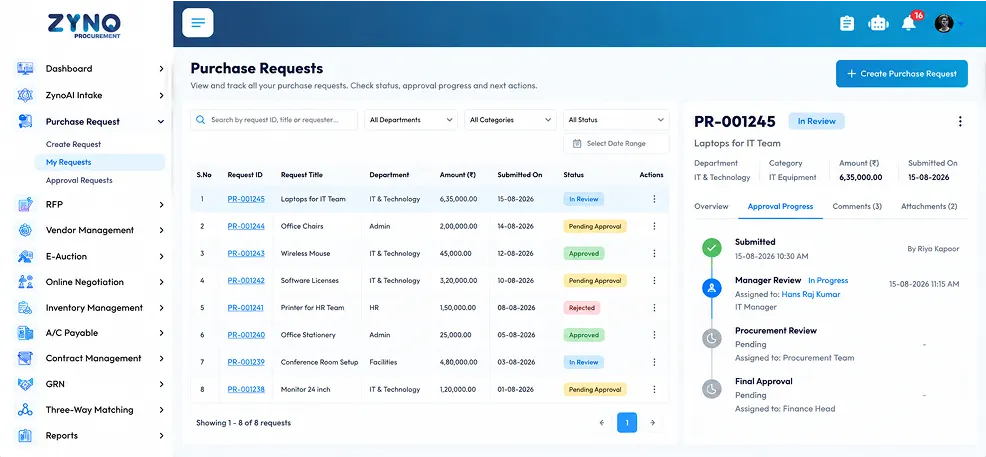The height and width of the screenshot is (457, 986).
Task: Select the Approval Progress tab
Action: [780, 206]
